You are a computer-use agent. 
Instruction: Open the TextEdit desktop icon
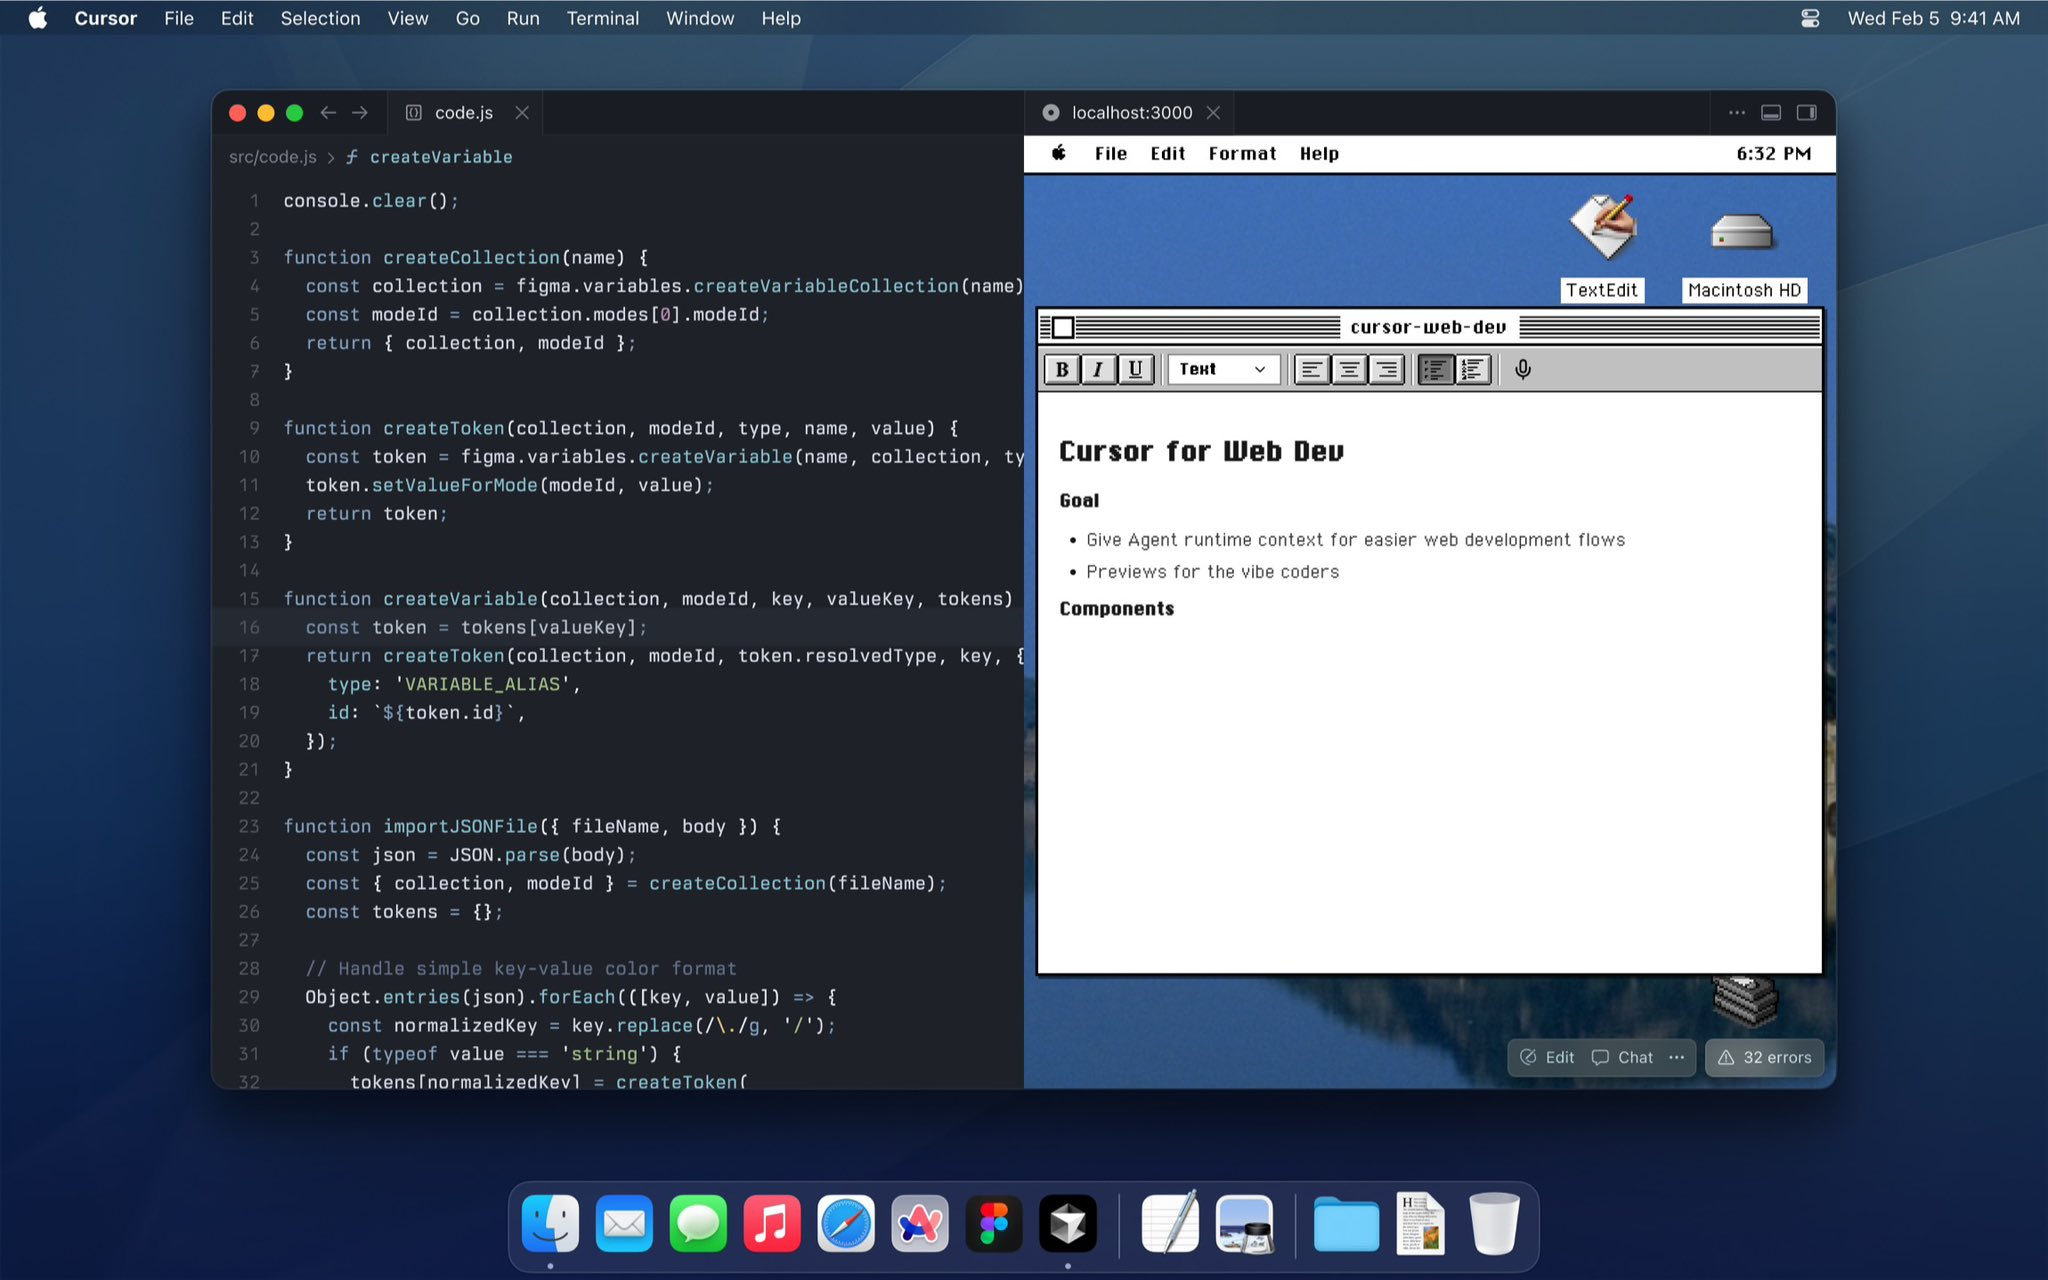1602,248
